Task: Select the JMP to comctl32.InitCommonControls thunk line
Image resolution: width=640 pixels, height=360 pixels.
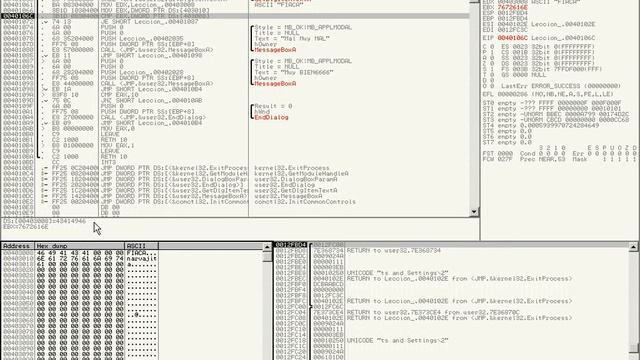Action: [x=173, y=202]
